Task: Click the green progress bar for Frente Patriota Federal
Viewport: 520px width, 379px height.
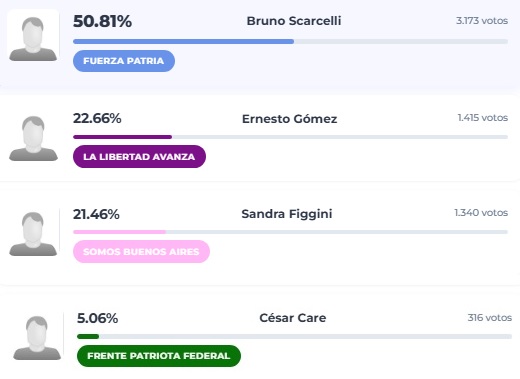Action: [x=88, y=337]
